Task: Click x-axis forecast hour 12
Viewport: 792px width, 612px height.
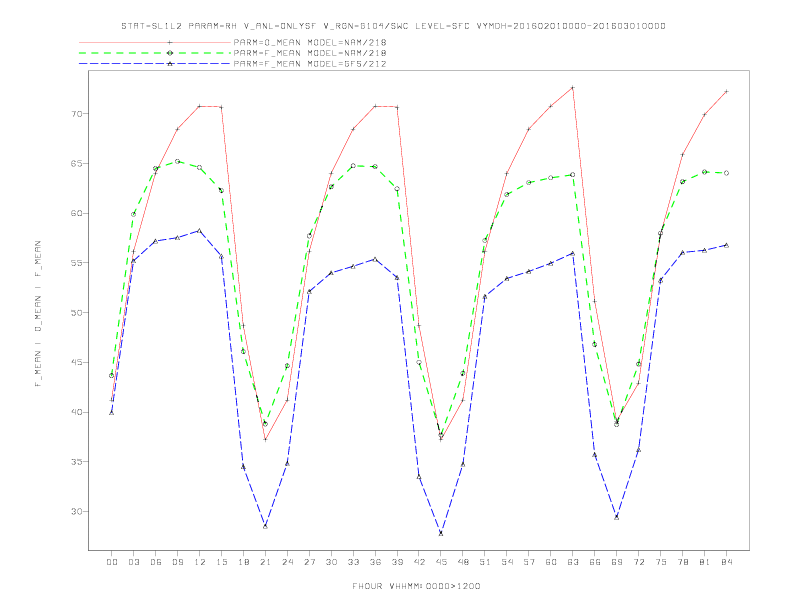Action: (x=200, y=562)
